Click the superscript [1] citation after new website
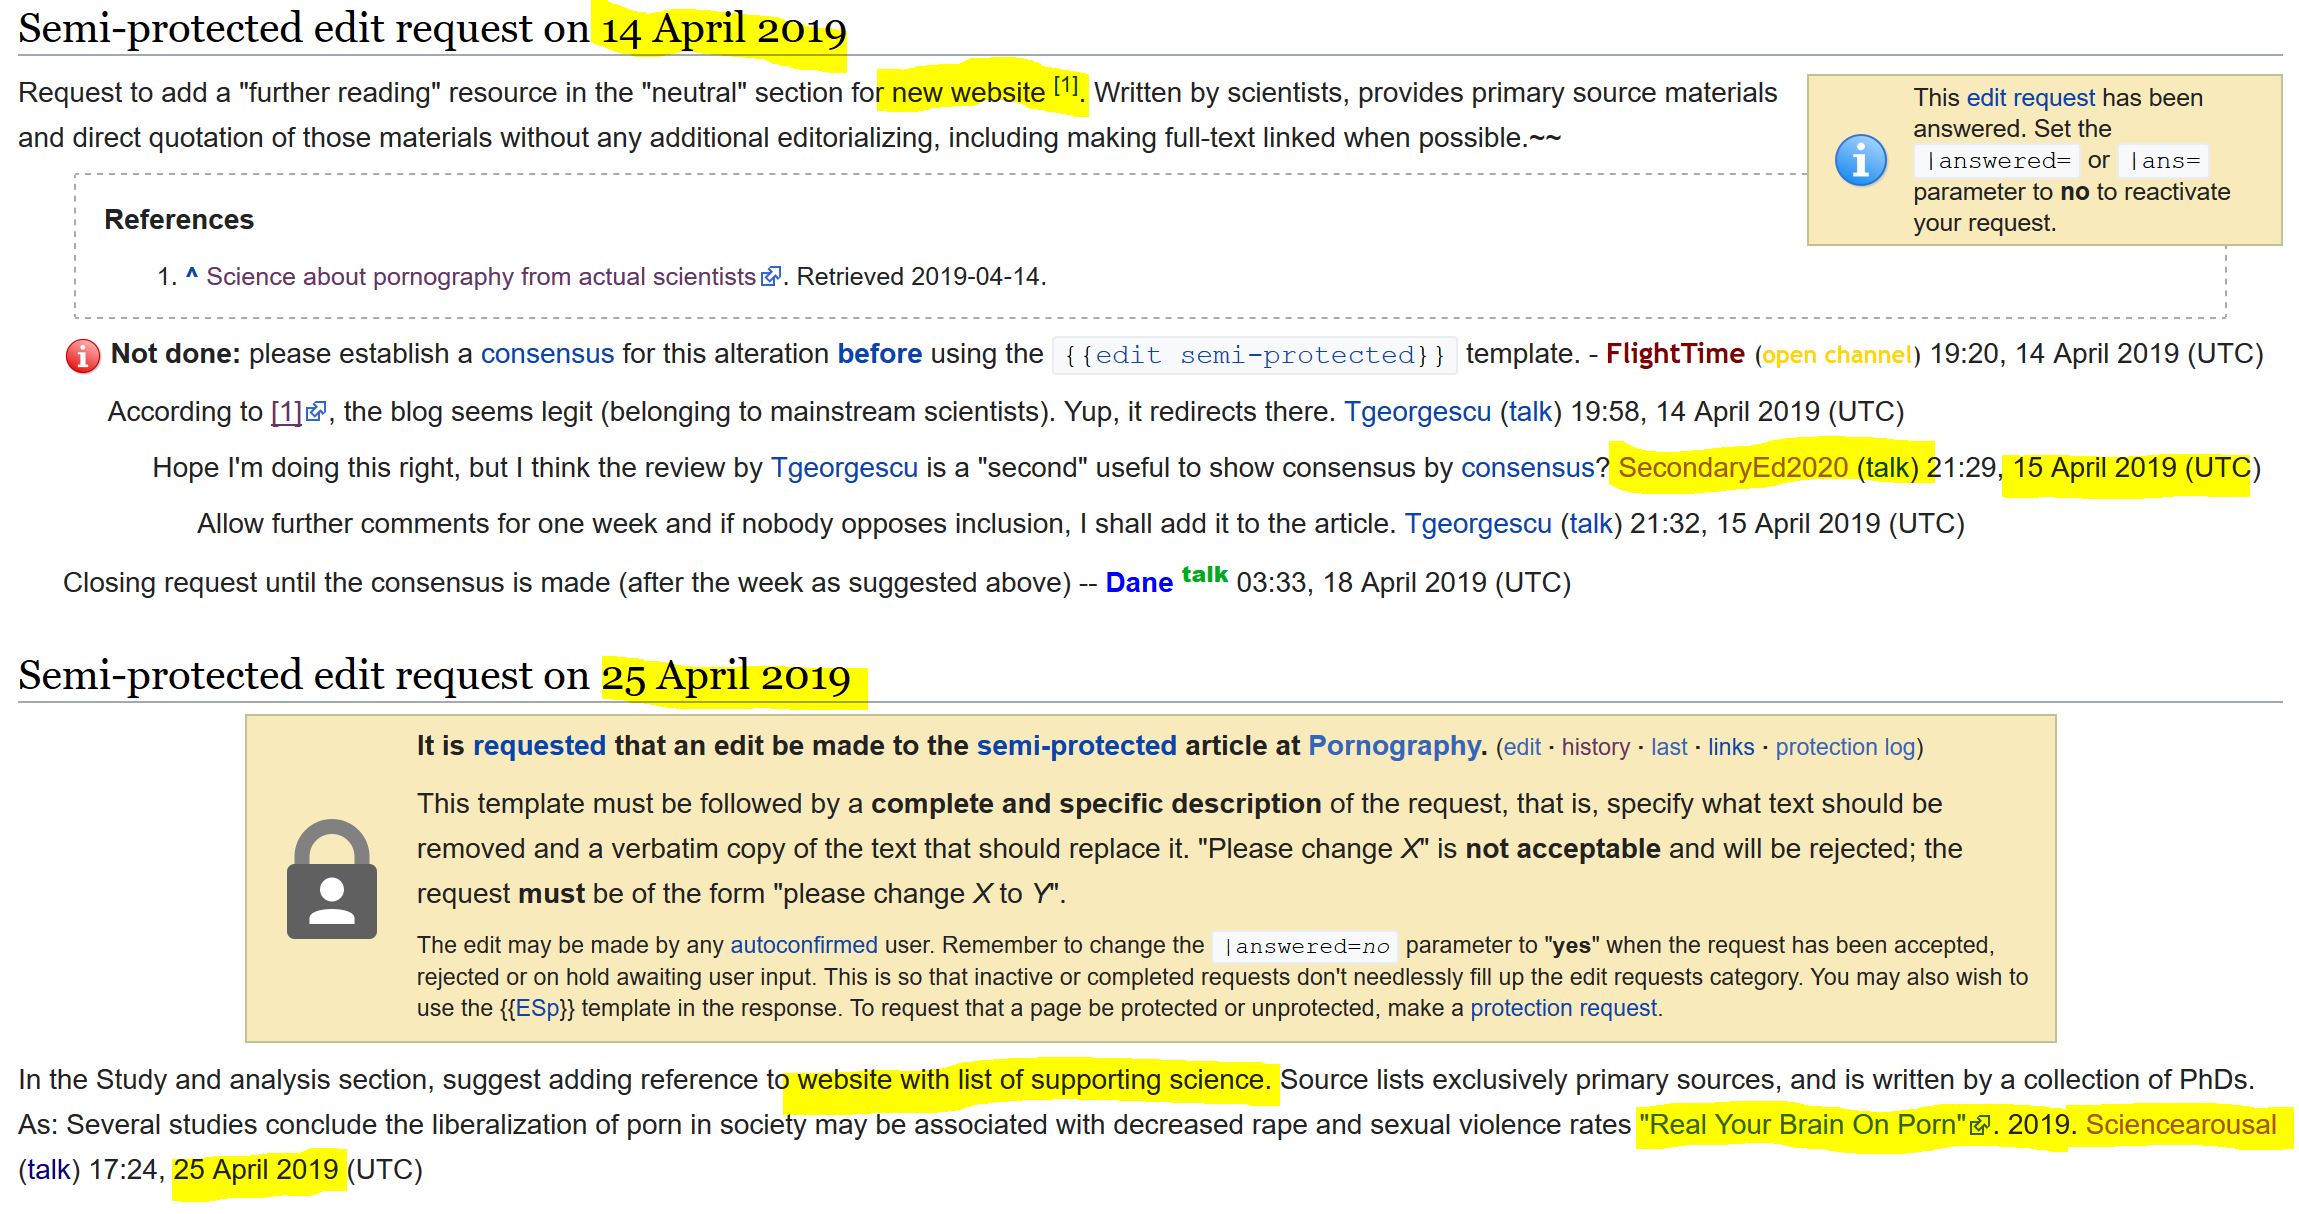 click(1066, 86)
